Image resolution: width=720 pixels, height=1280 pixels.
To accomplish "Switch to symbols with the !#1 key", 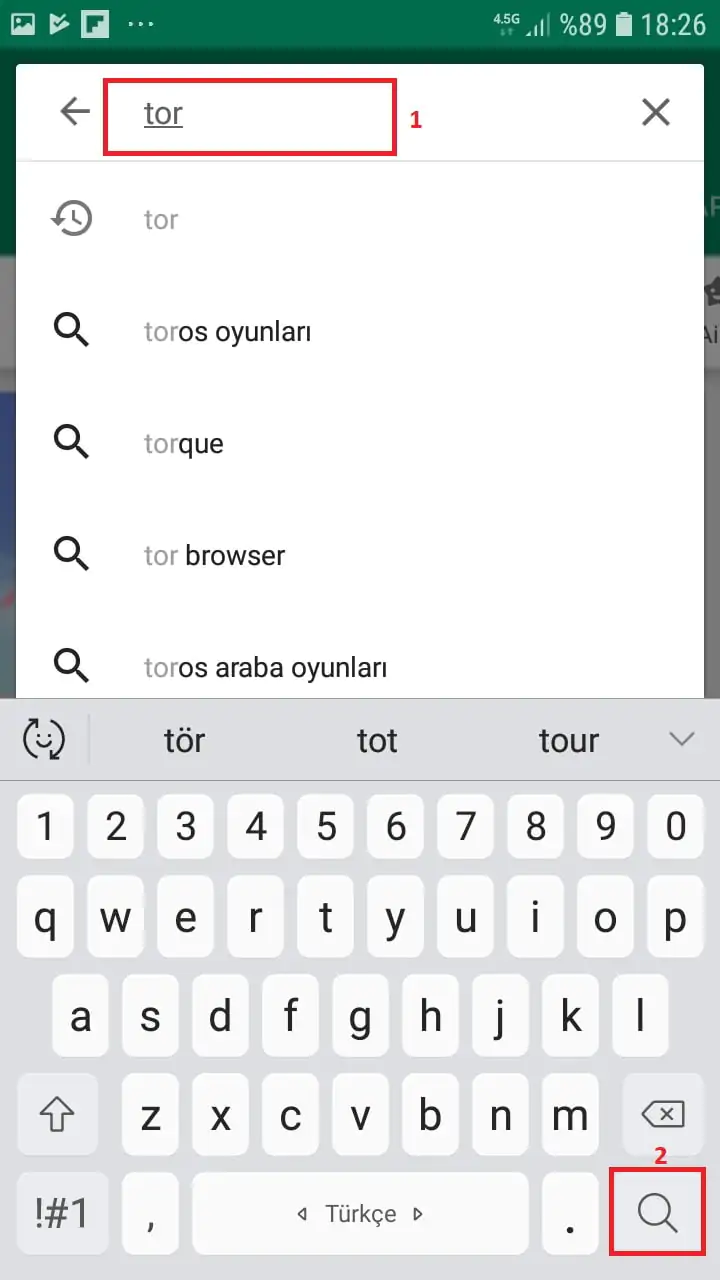I will [61, 1214].
